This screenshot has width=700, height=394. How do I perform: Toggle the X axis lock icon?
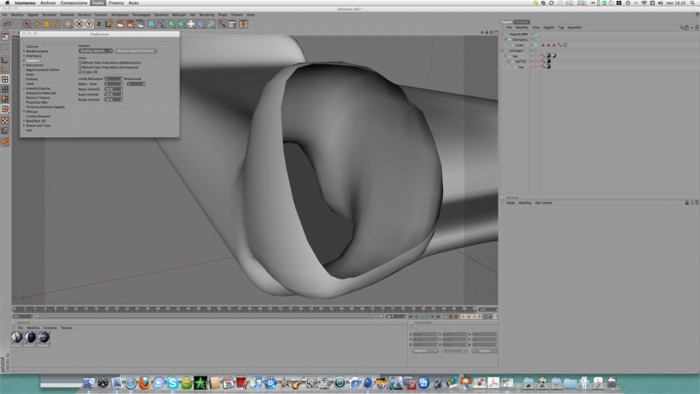point(79,24)
